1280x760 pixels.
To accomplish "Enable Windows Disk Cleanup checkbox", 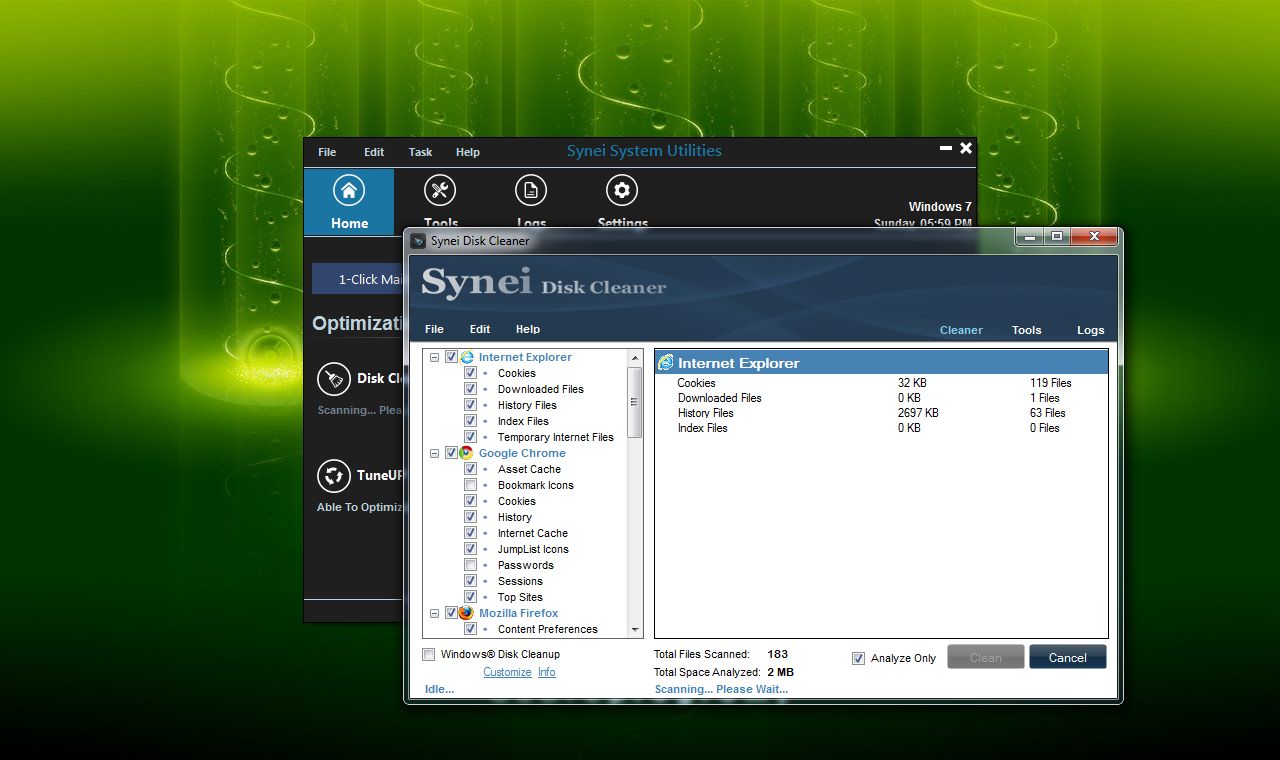I will tap(429, 655).
